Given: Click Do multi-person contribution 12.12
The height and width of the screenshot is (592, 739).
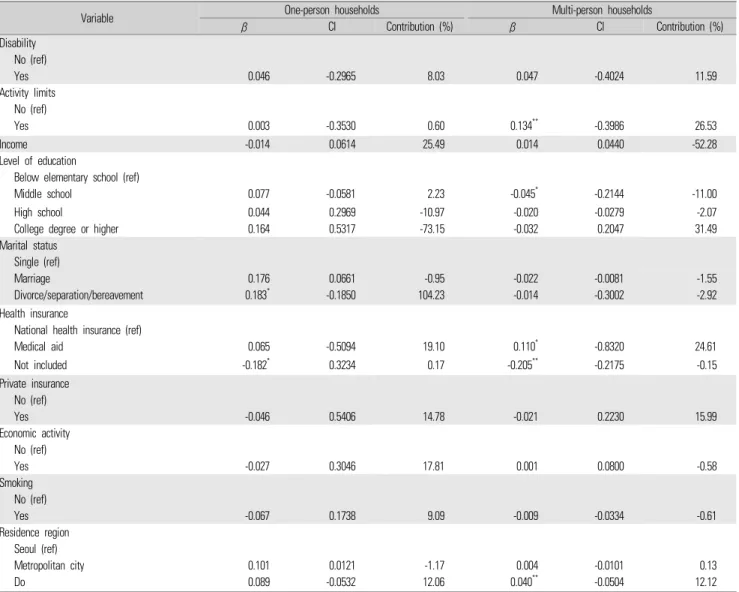Looking at the screenshot, I should point(706,582).
